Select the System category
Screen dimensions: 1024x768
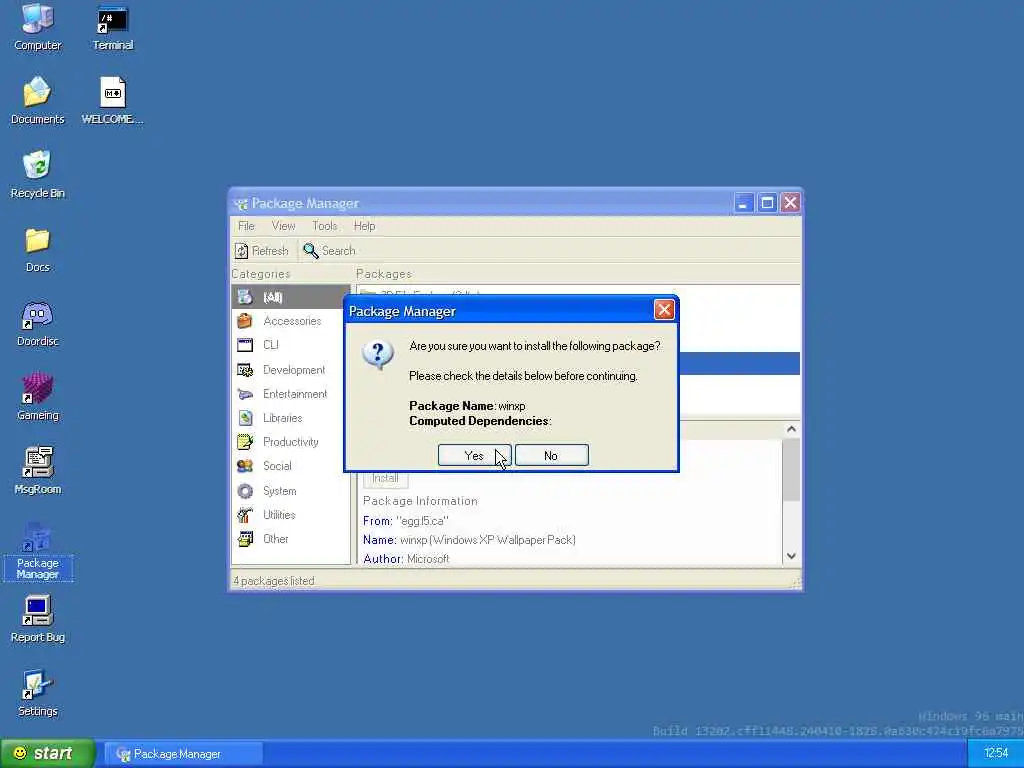pos(291,490)
